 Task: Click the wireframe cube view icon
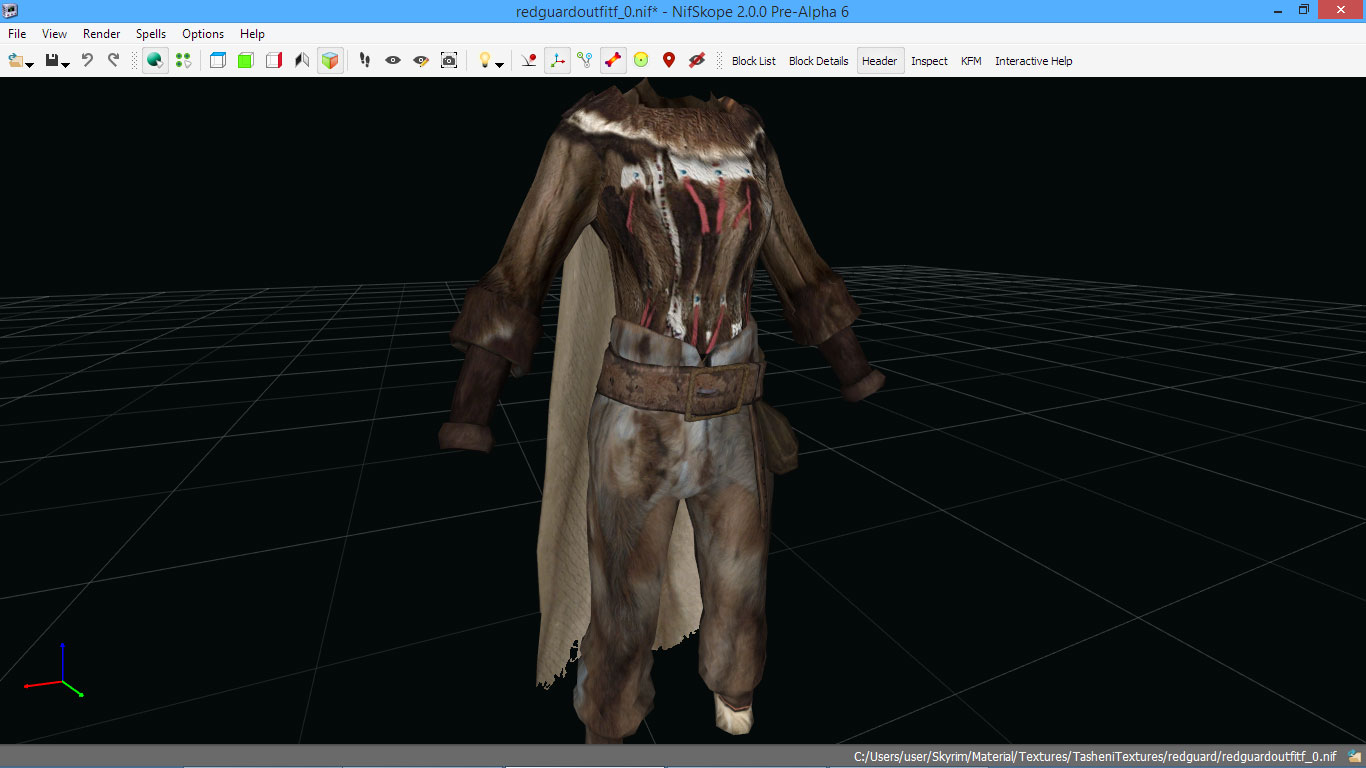[x=217, y=61]
